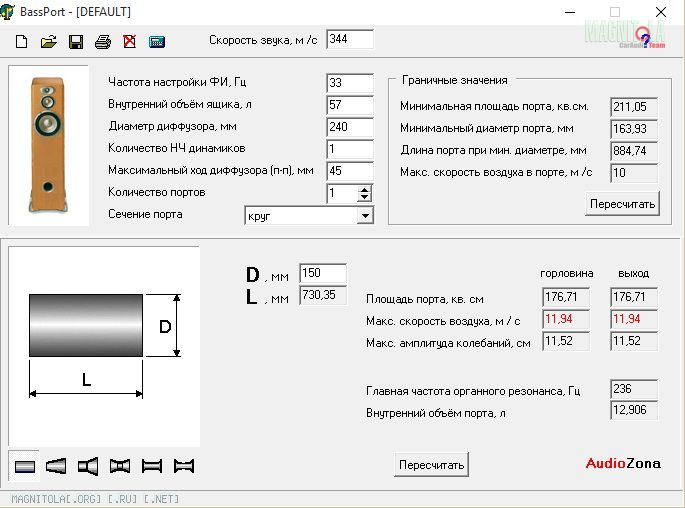685x508 pixels.
Task: Click Пересчитать in the boundary values group
Action: click(x=622, y=204)
